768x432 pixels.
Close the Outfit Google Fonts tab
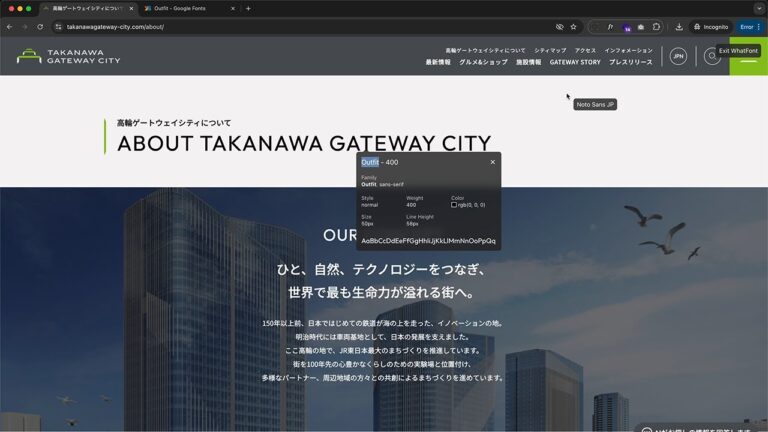coord(233,8)
